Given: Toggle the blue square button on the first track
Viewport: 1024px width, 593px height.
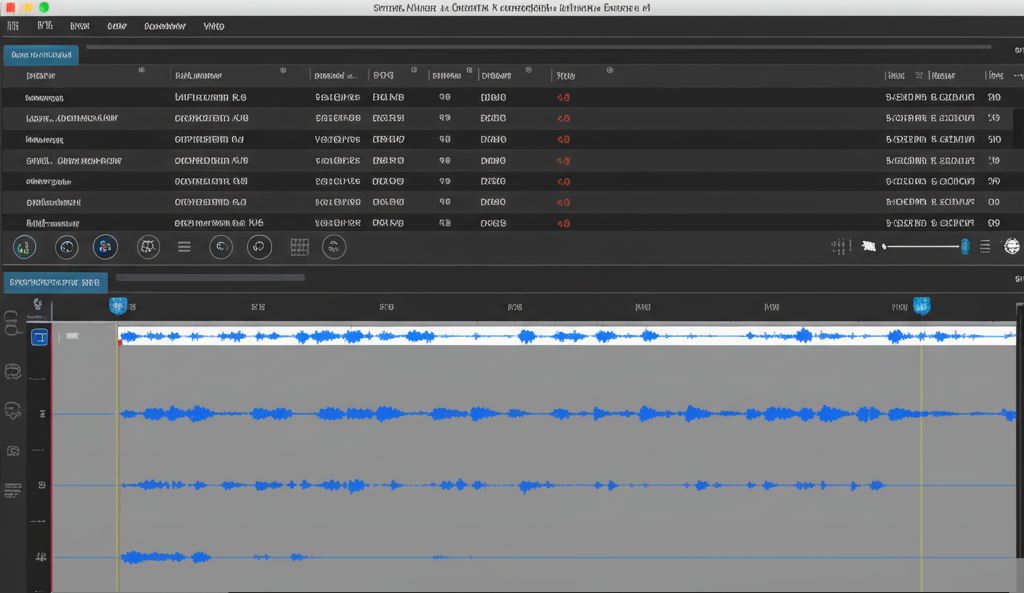Looking at the screenshot, I should click(40, 338).
